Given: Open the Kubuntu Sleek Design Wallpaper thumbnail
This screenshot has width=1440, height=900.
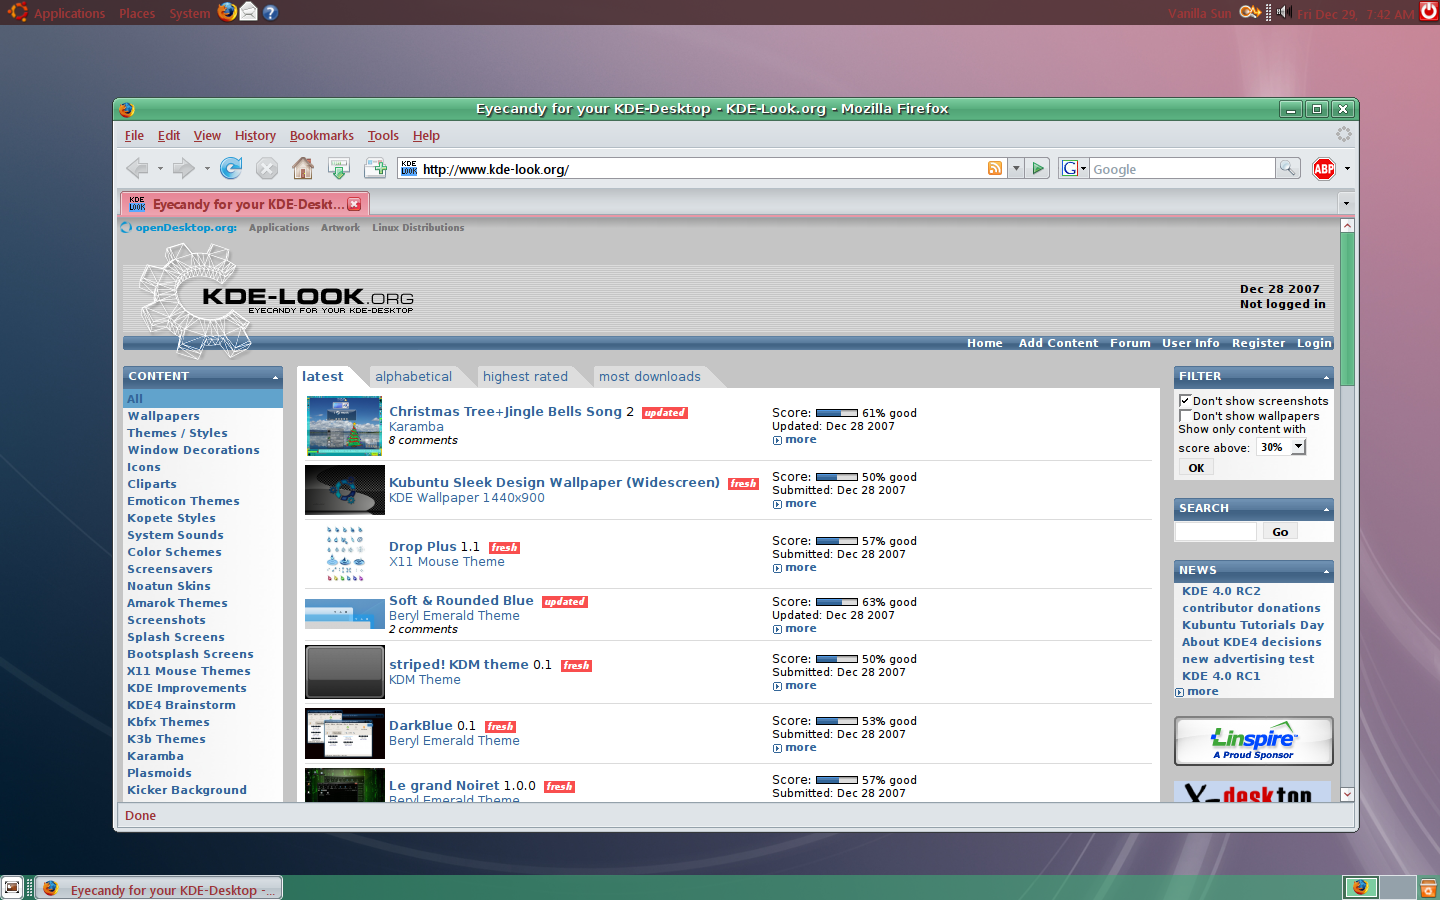Looking at the screenshot, I should (x=345, y=490).
